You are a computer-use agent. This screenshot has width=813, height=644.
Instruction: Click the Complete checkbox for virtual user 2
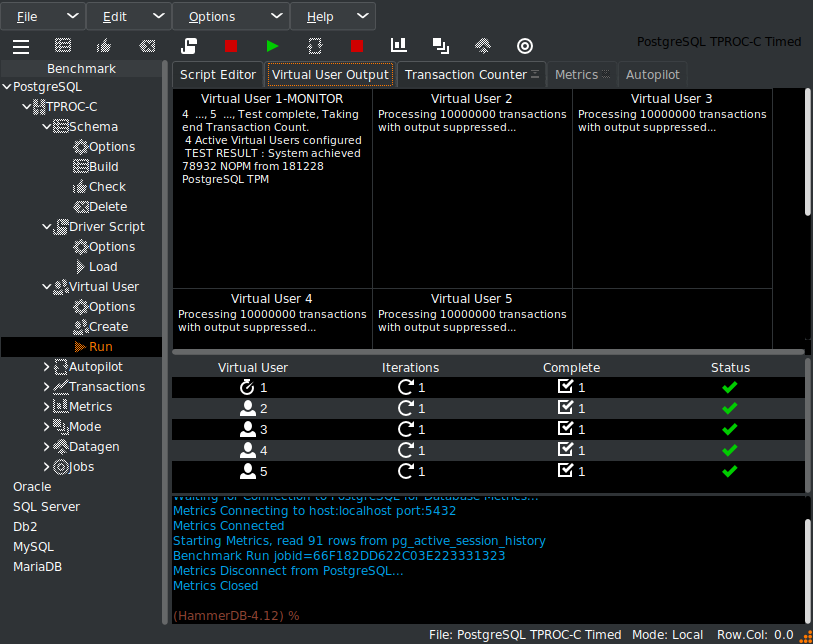(x=565, y=408)
